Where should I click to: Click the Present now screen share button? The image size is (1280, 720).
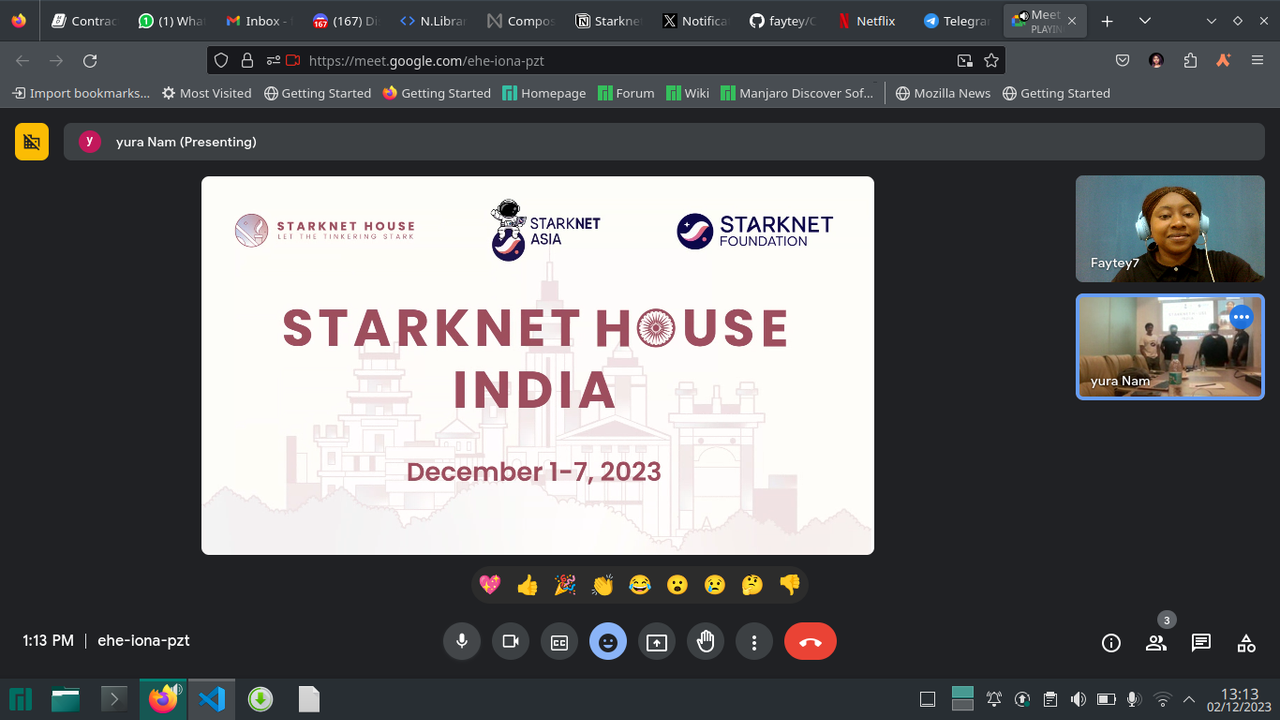pyautogui.click(x=657, y=641)
